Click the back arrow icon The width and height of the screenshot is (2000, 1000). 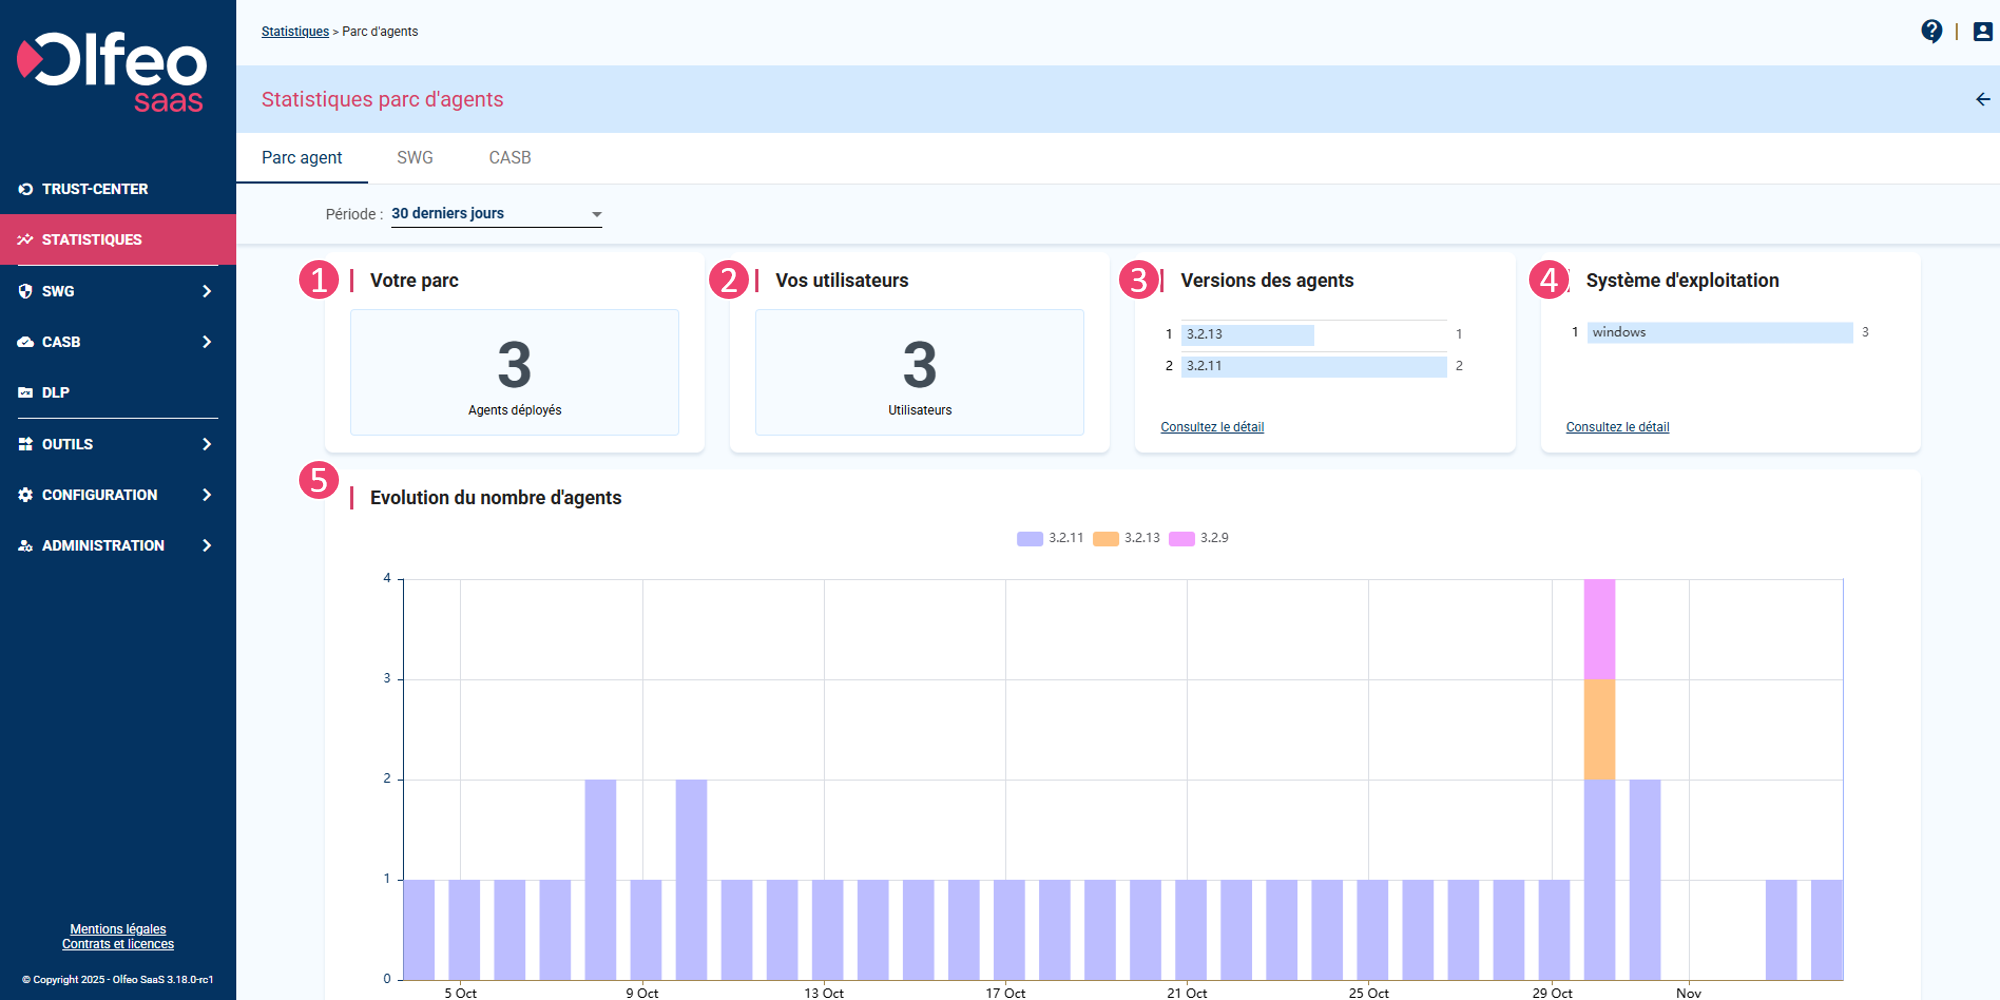point(1982,99)
